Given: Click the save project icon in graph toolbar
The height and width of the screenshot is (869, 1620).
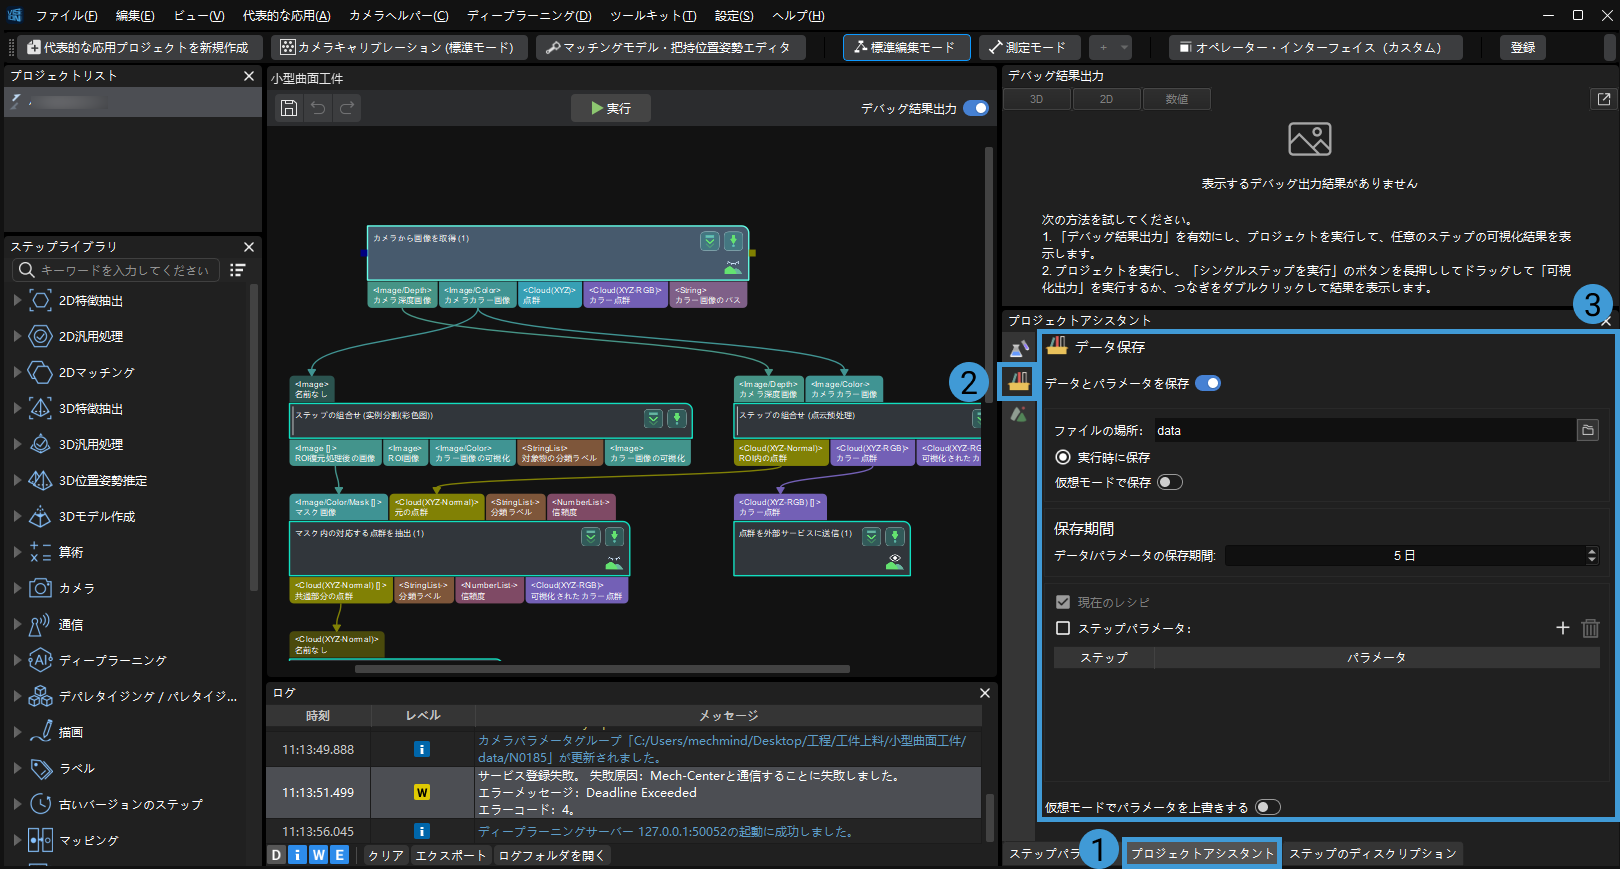Looking at the screenshot, I should point(289,108).
